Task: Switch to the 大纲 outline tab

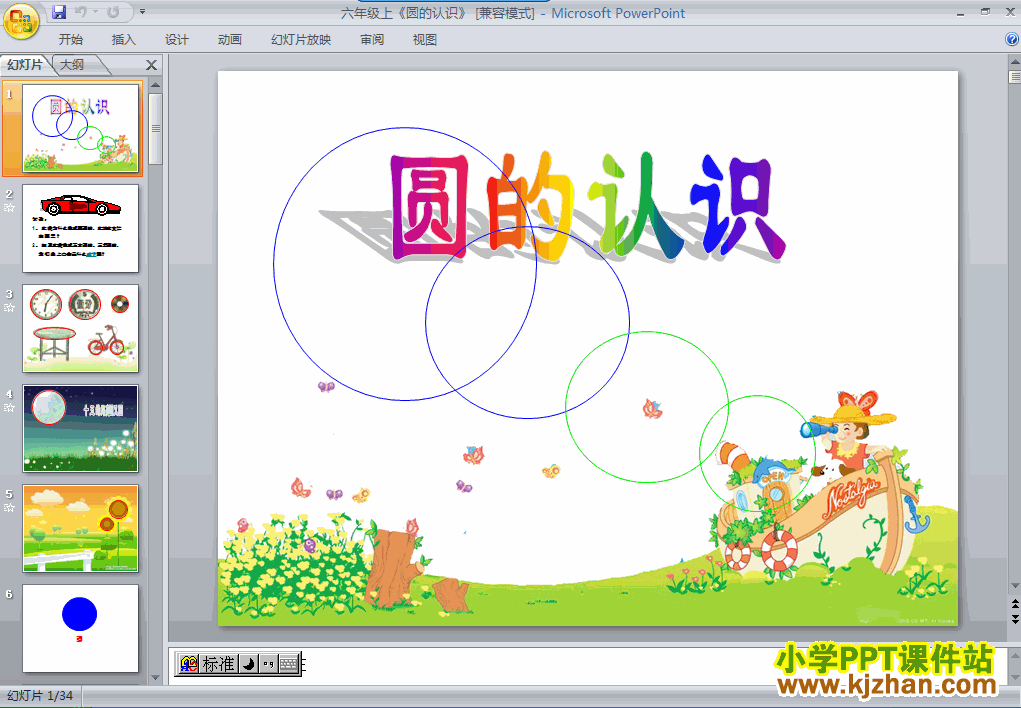Action: [72, 64]
